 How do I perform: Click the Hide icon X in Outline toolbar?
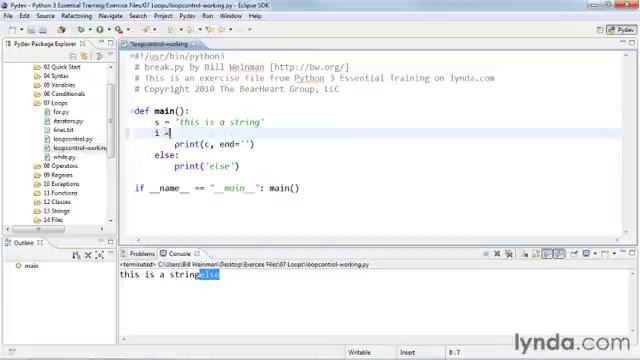pyautogui.click(x=88, y=256)
